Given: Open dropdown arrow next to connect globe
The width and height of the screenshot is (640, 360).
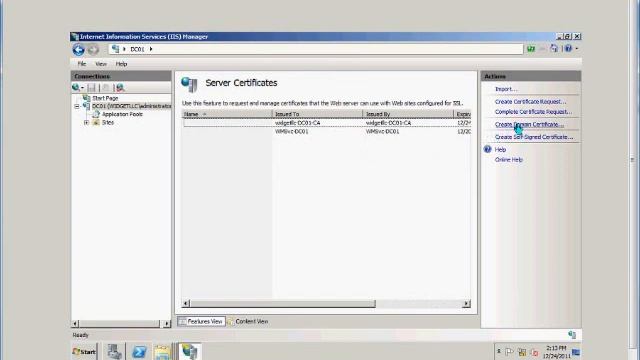Looking at the screenshot, I should coord(82,88).
